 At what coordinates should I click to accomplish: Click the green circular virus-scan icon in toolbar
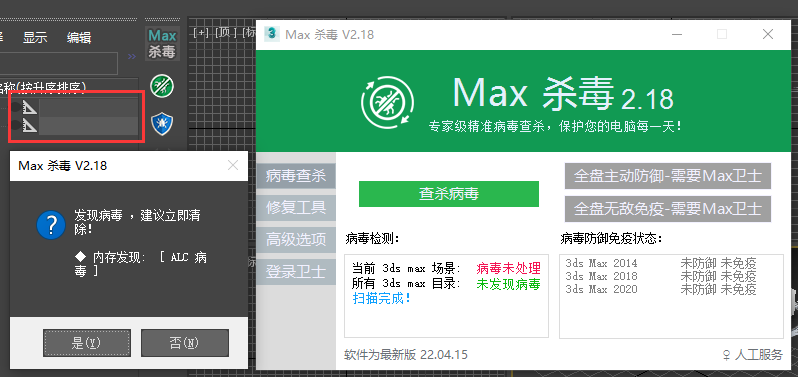coord(162,86)
